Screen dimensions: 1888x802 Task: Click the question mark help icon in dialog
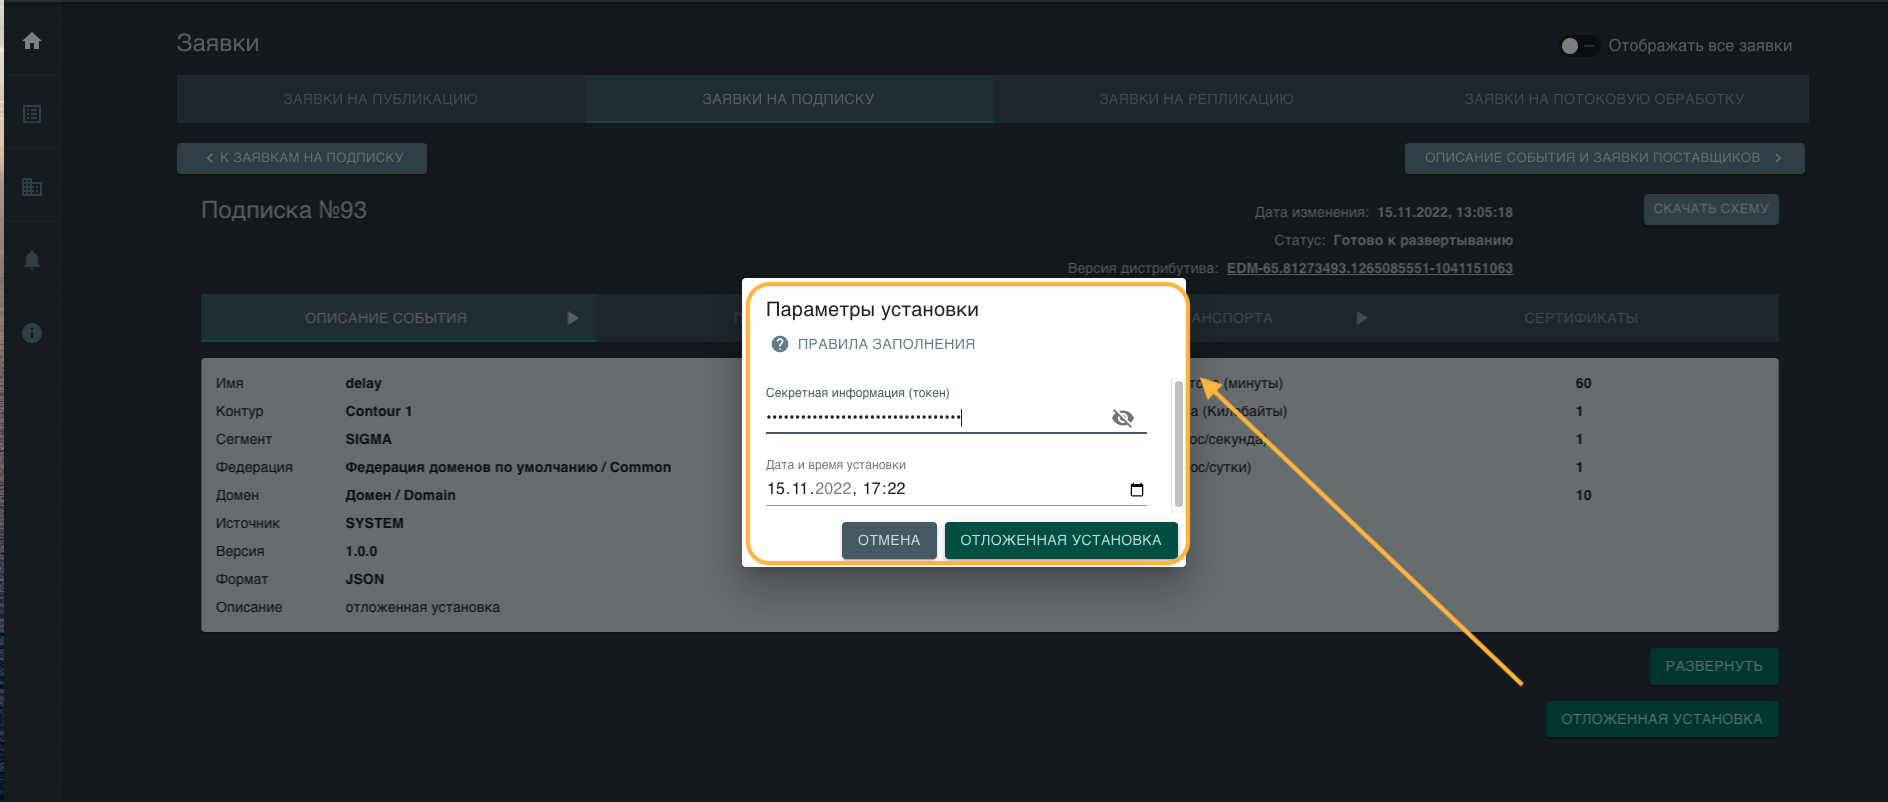780,344
